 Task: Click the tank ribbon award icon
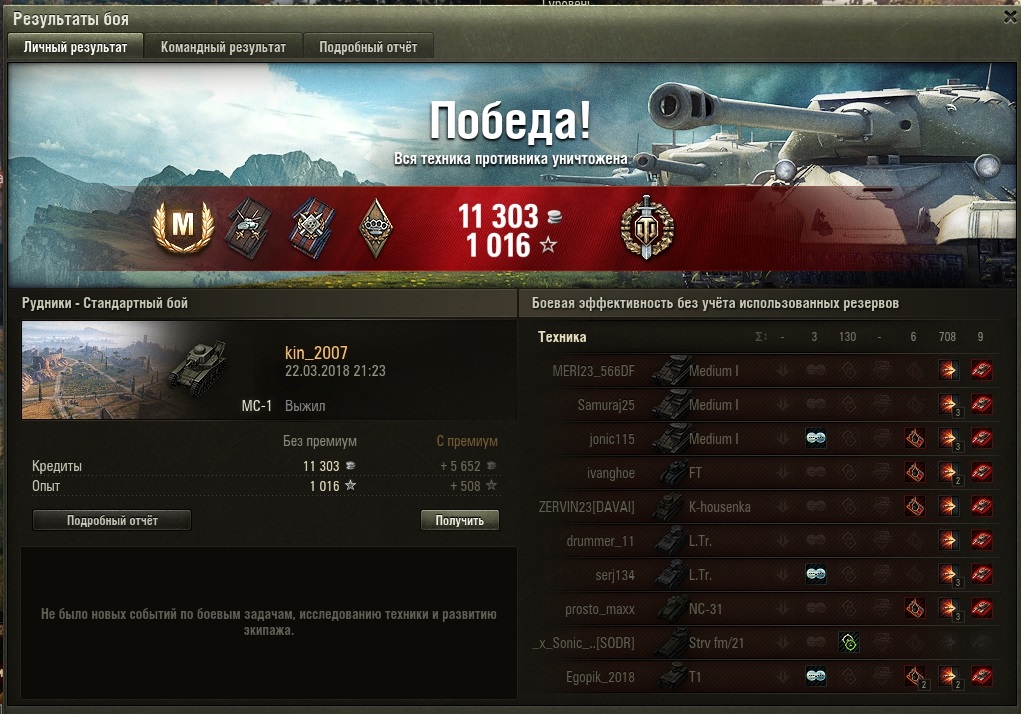[x=248, y=228]
